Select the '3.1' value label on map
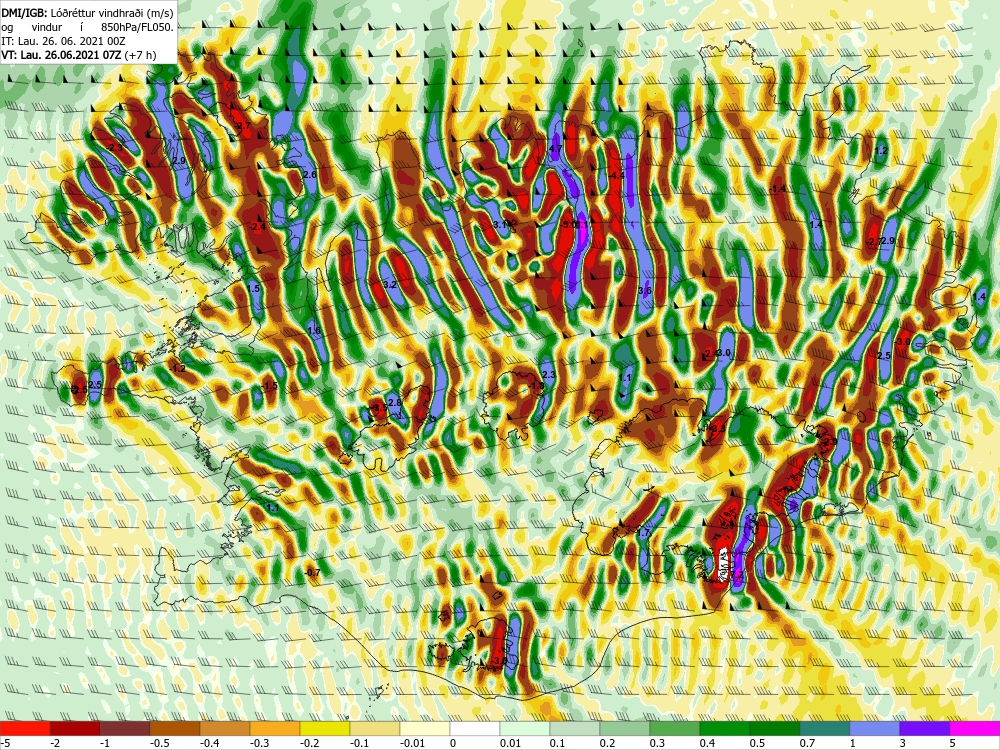This screenshot has height=750, width=1000. coord(500,224)
